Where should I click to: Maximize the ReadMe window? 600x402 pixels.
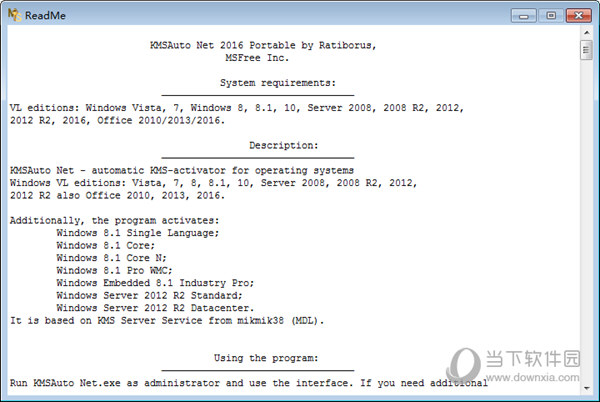click(x=551, y=16)
